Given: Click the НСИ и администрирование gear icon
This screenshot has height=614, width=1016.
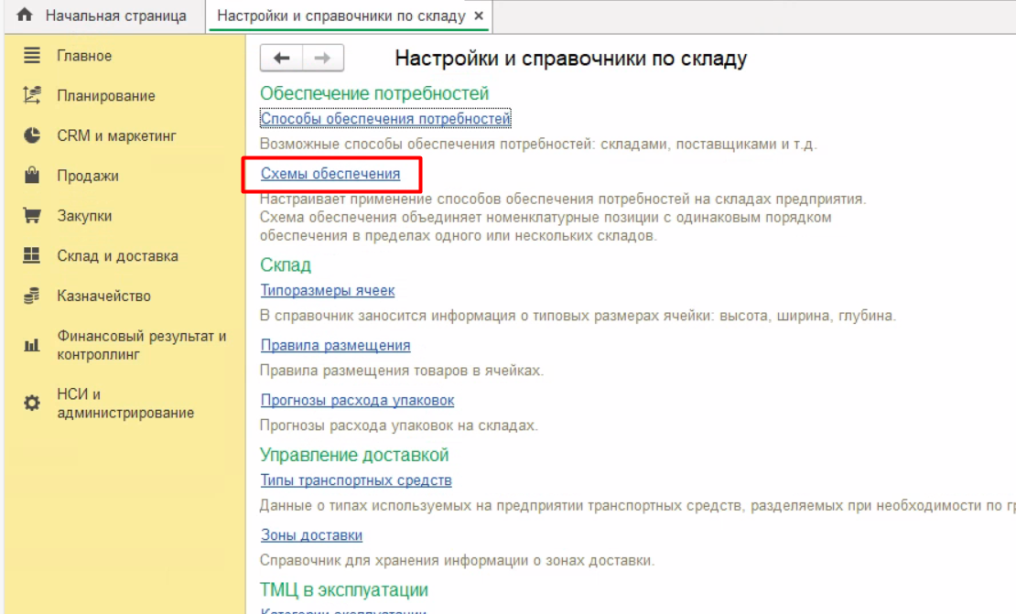Looking at the screenshot, I should coord(32,403).
